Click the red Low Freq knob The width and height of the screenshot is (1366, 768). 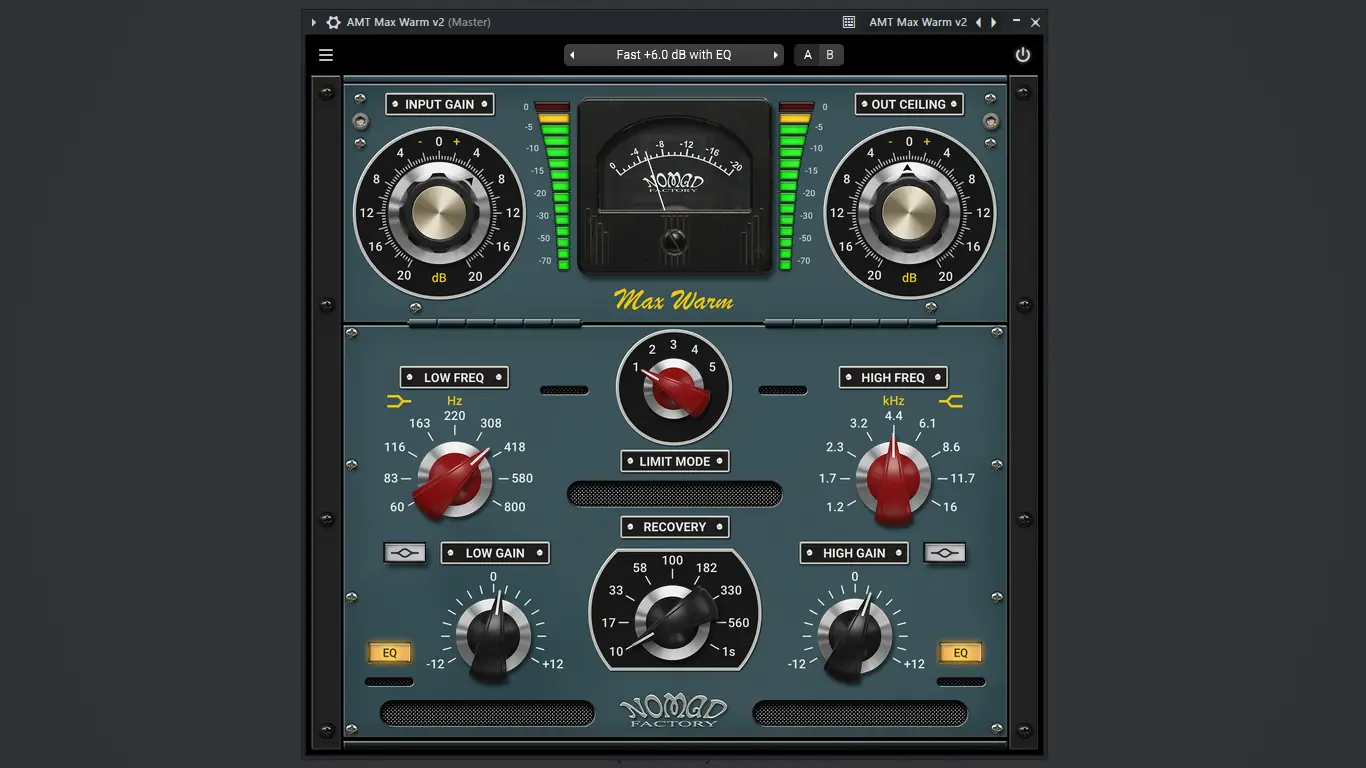pos(455,481)
